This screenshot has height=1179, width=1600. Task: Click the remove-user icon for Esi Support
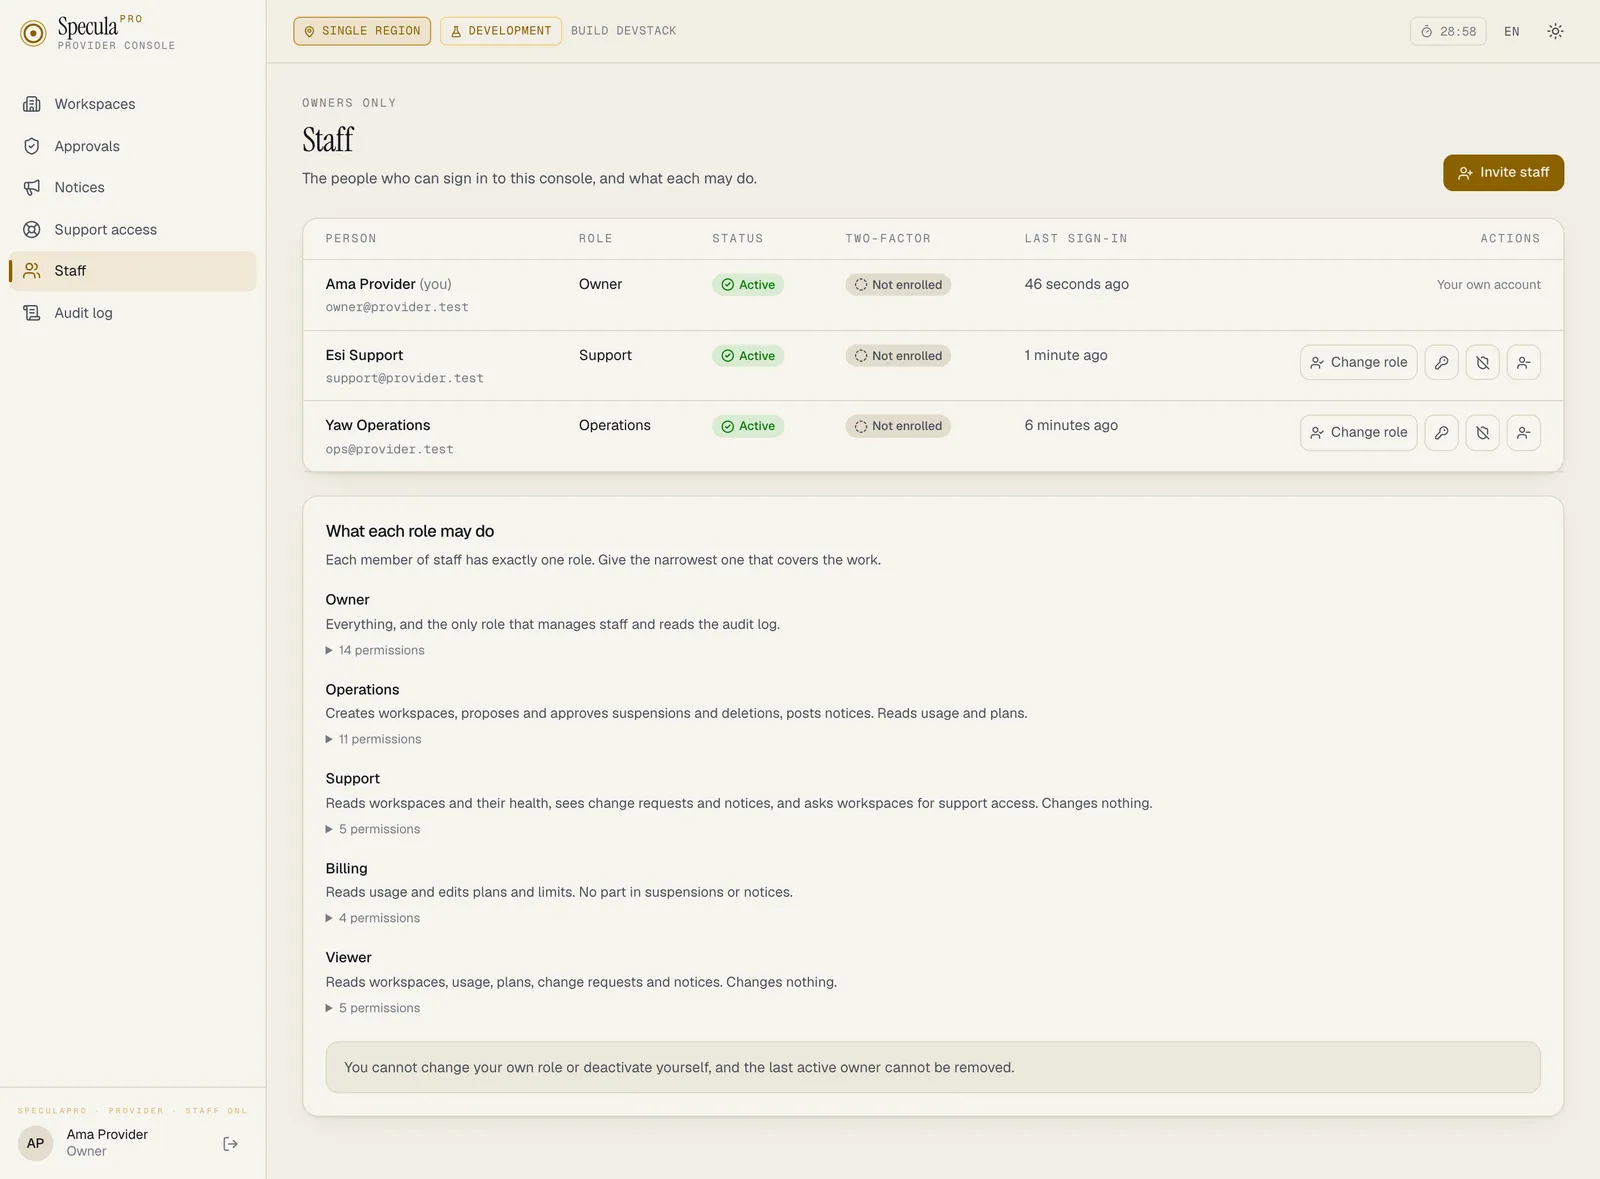[x=1523, y=362]
